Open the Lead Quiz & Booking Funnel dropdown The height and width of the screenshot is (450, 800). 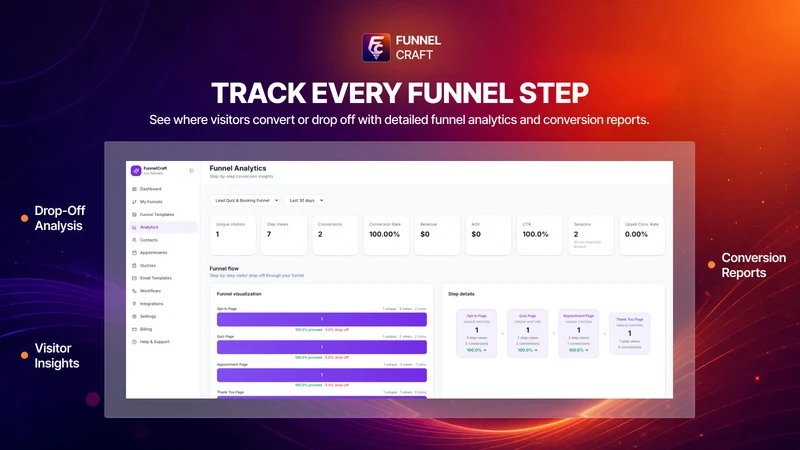tap(245, 201)
